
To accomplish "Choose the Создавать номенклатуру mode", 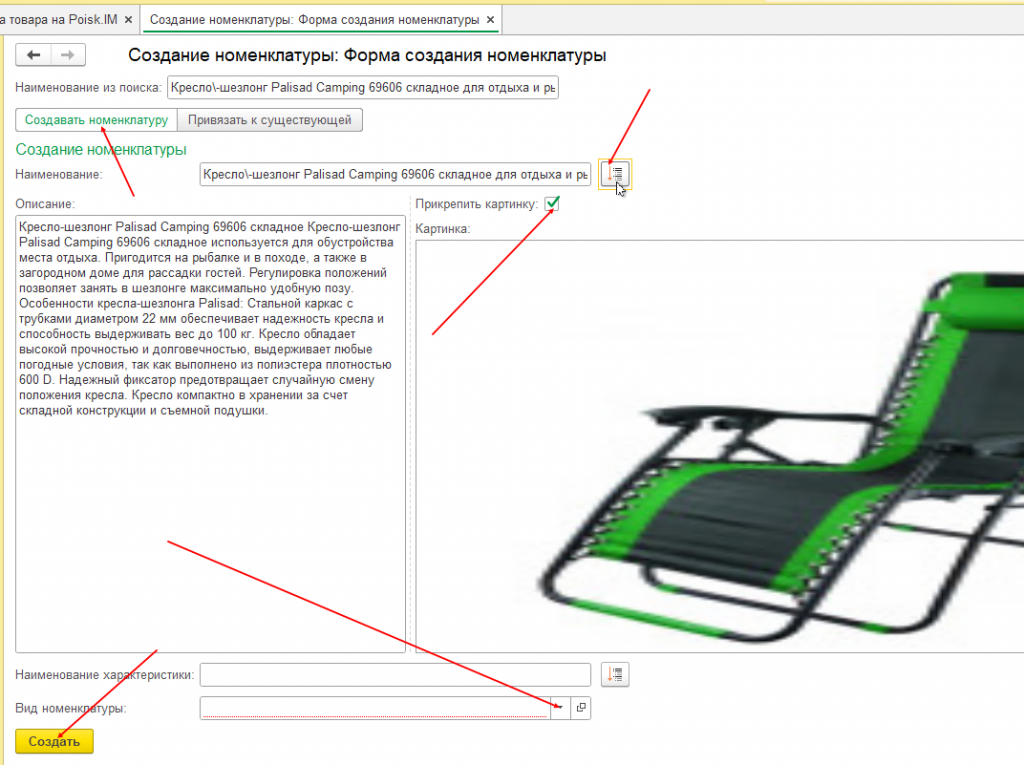I will click(x=97, y=120).
